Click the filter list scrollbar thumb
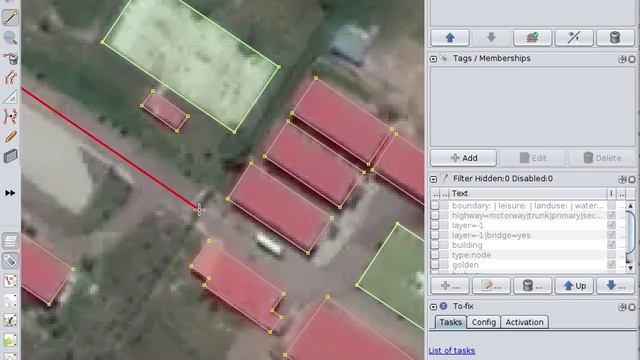This screenshot has height=360, width=640. [630, 233]
